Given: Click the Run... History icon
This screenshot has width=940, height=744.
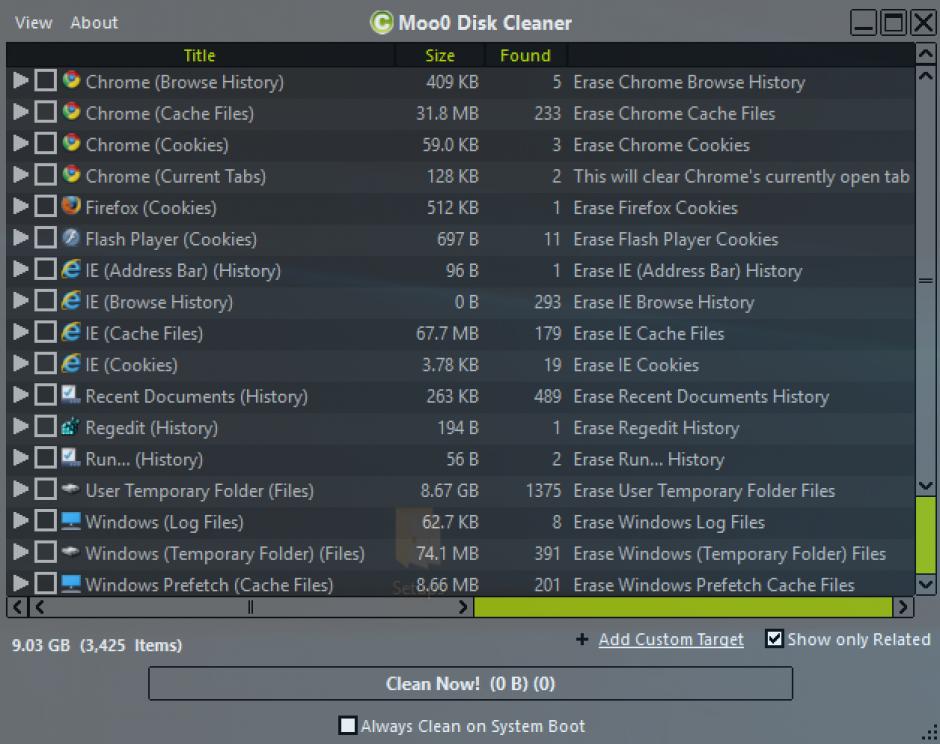Looking at the screenshot, I should pyautogui.click(x=71, y=457).
